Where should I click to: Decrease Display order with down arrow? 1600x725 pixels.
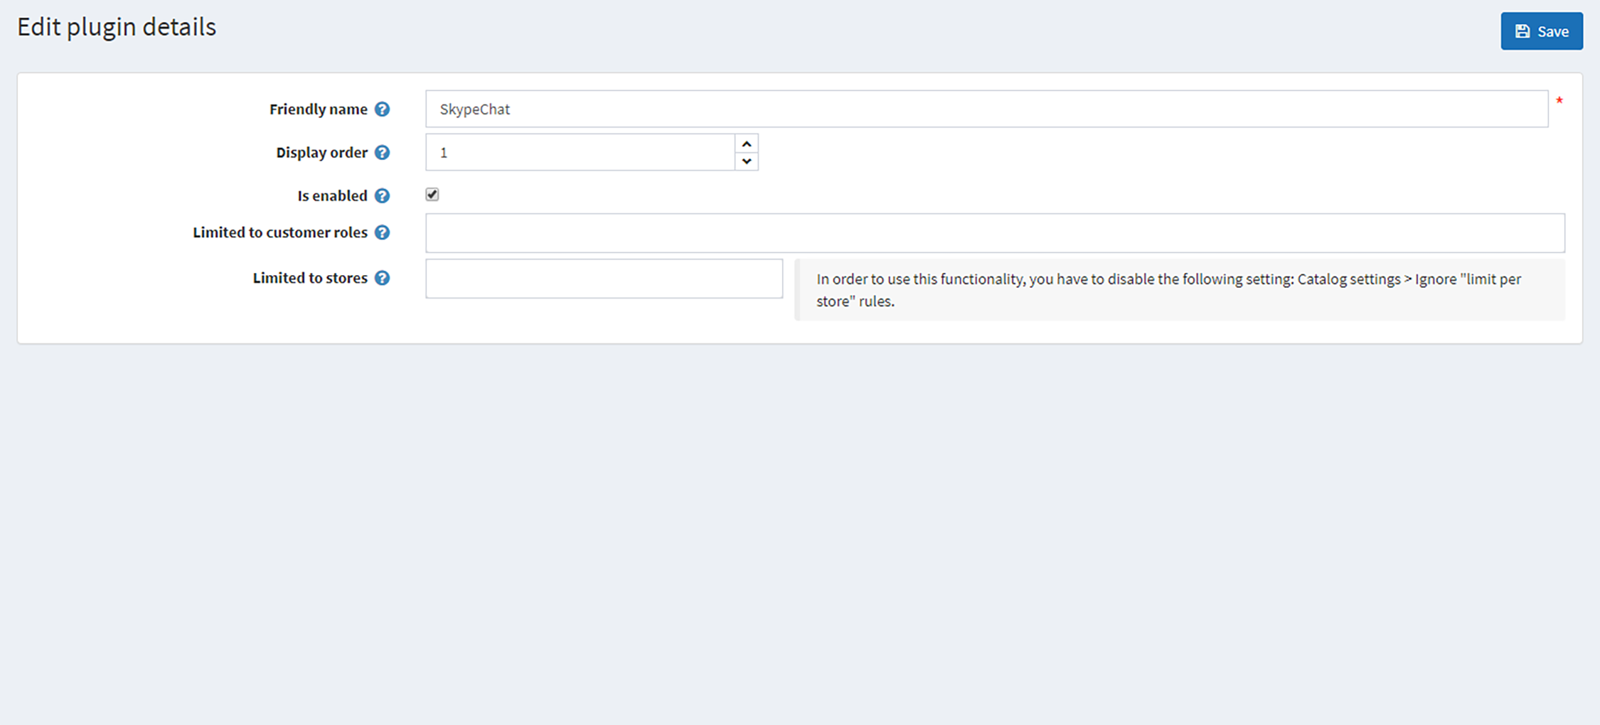tap(747, 161)
